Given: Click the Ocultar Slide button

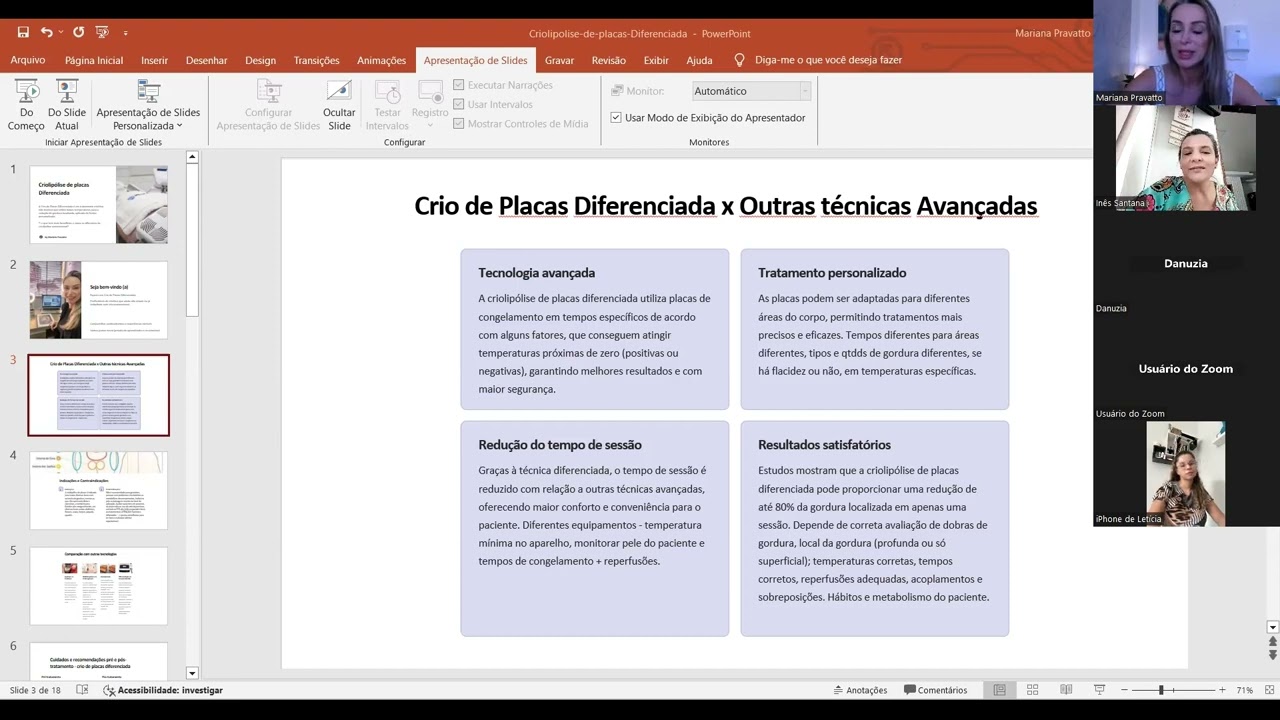Looking at the screenshot, I should pos(339,105).
